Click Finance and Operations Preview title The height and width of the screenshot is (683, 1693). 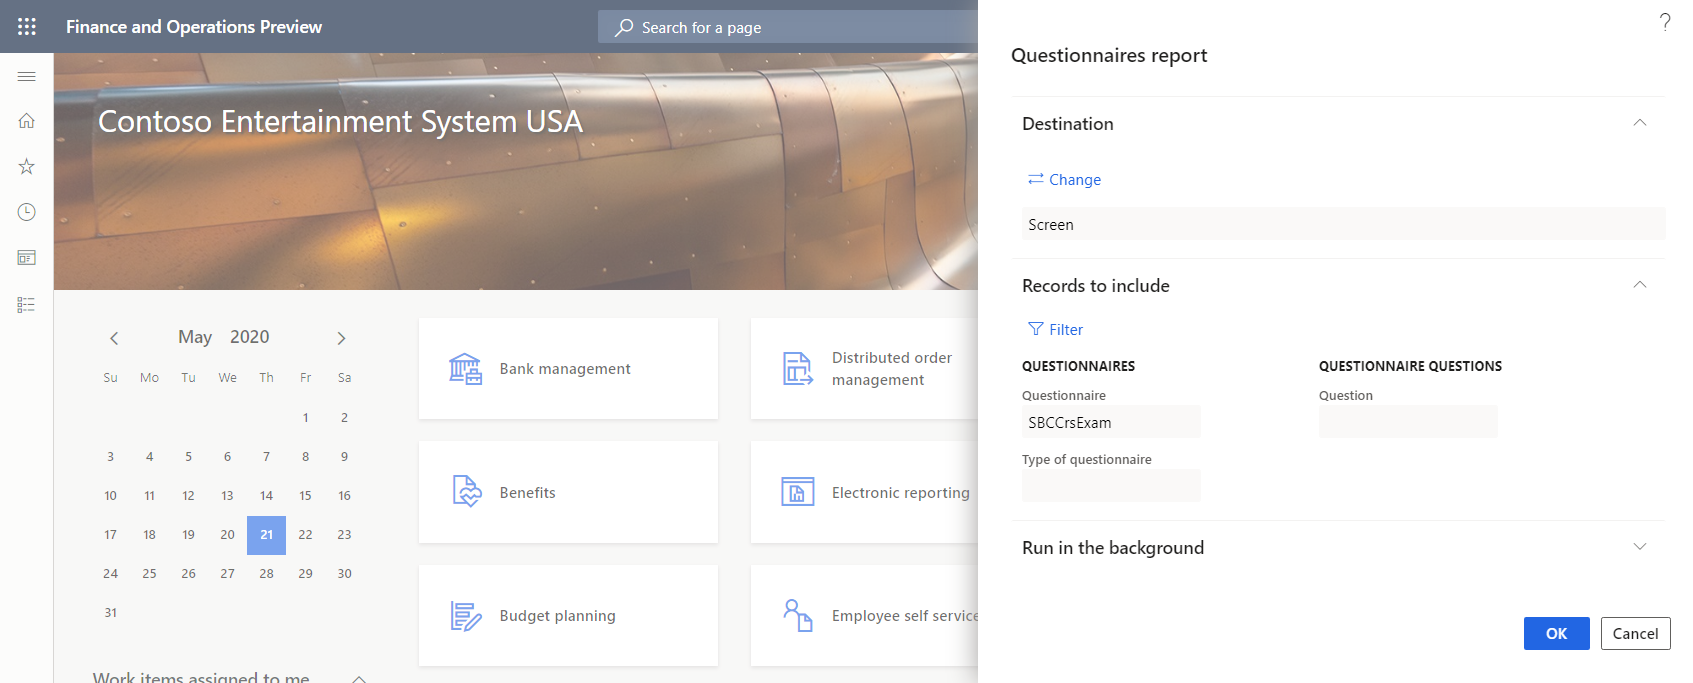194,27
